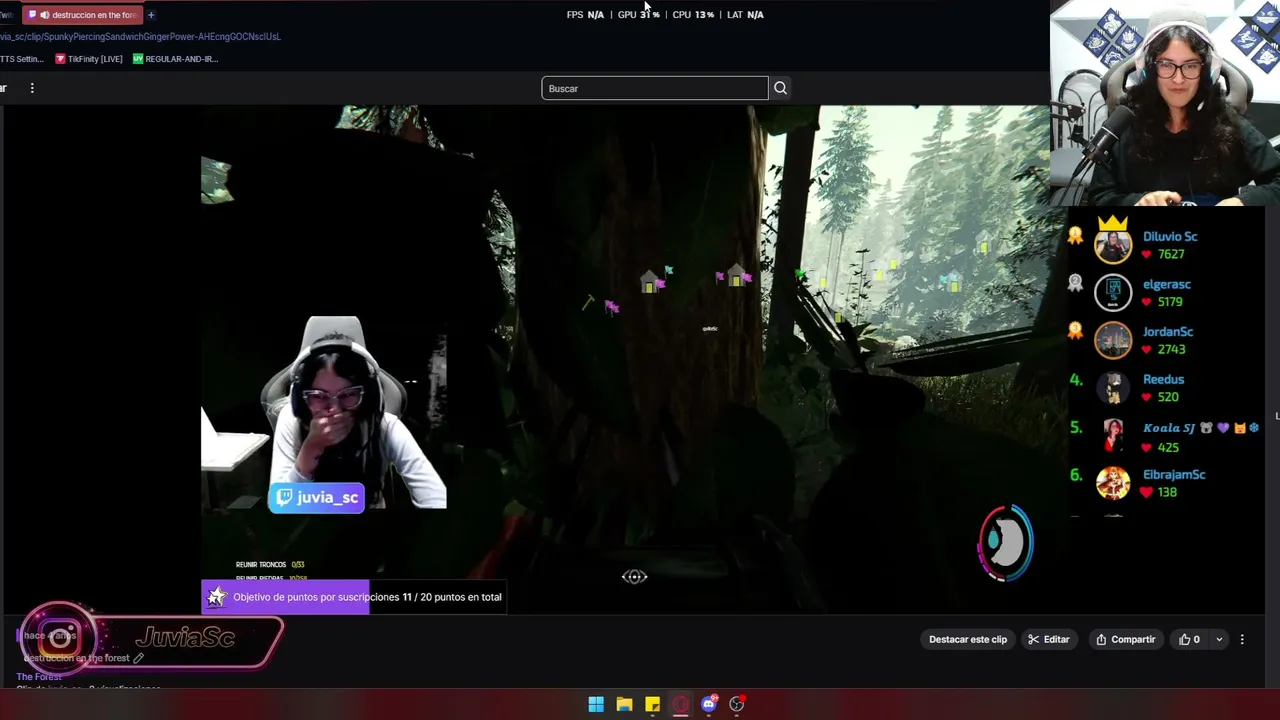Click the silver medal badge beside elgerasc
The image size is (1280, 720).
pyautogui.click(x=1075, y=283)
